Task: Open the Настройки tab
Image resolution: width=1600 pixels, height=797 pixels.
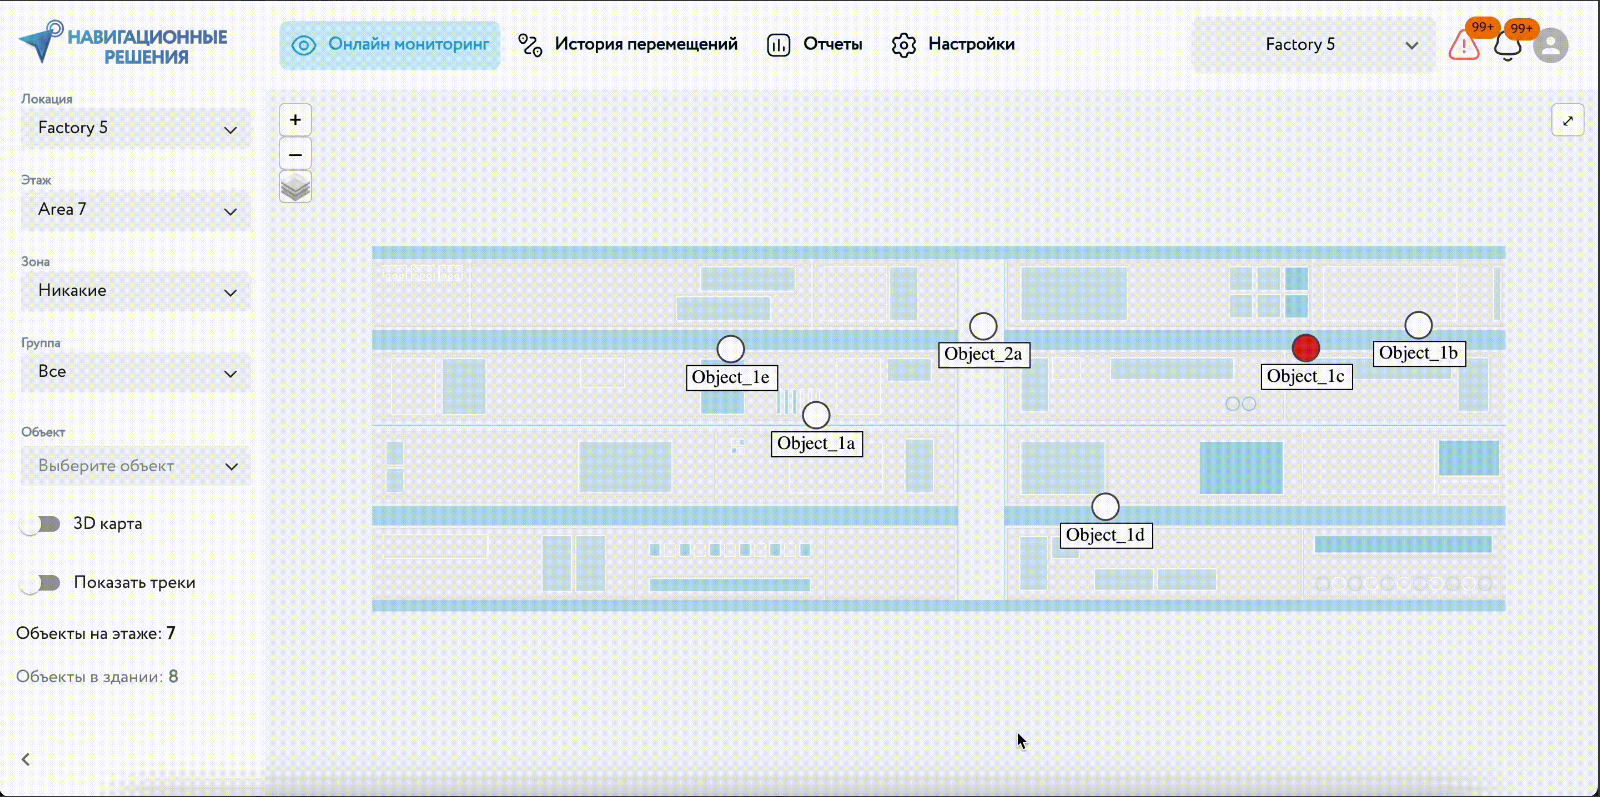Action: coord(953,45)
